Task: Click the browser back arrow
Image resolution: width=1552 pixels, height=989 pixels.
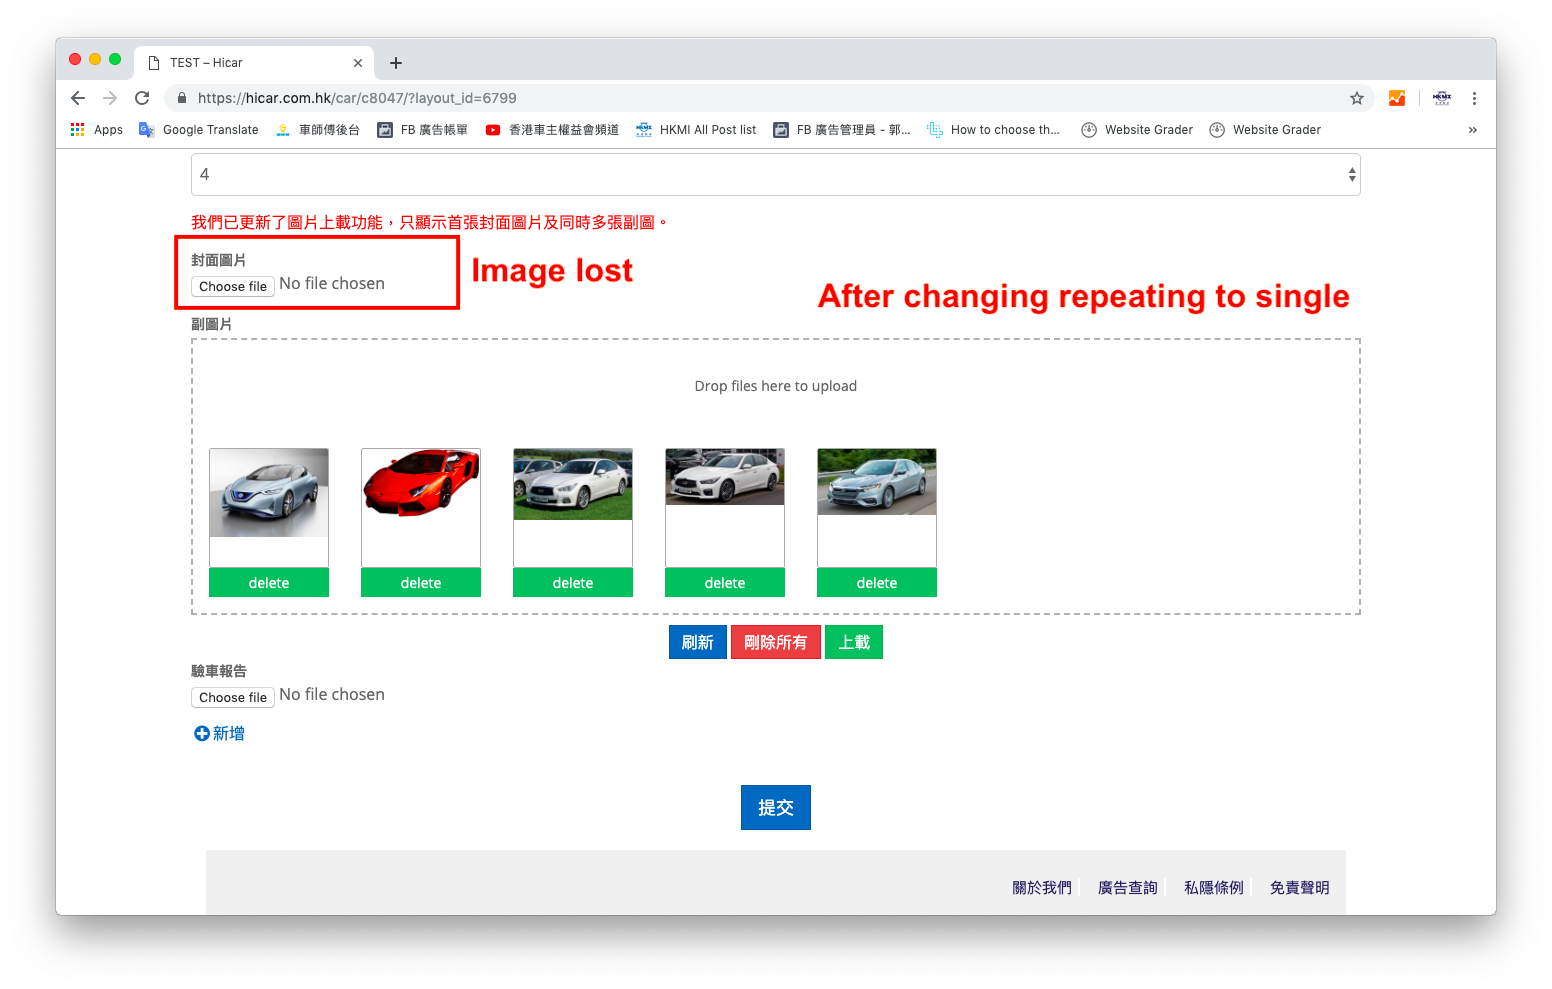Action: (78, 98)
